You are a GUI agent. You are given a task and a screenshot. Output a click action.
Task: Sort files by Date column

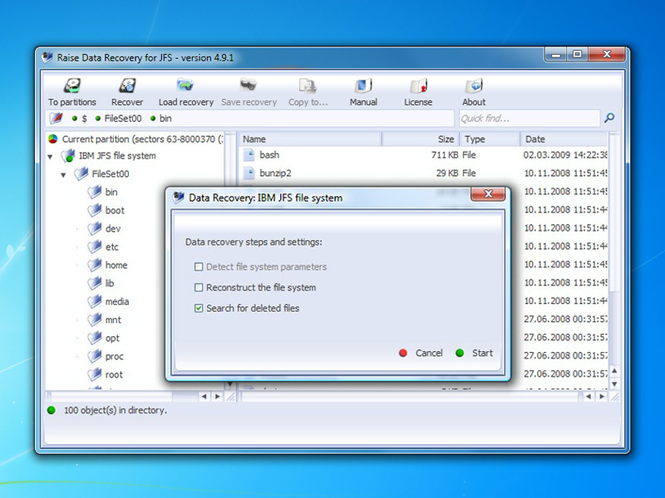(564, 139)
